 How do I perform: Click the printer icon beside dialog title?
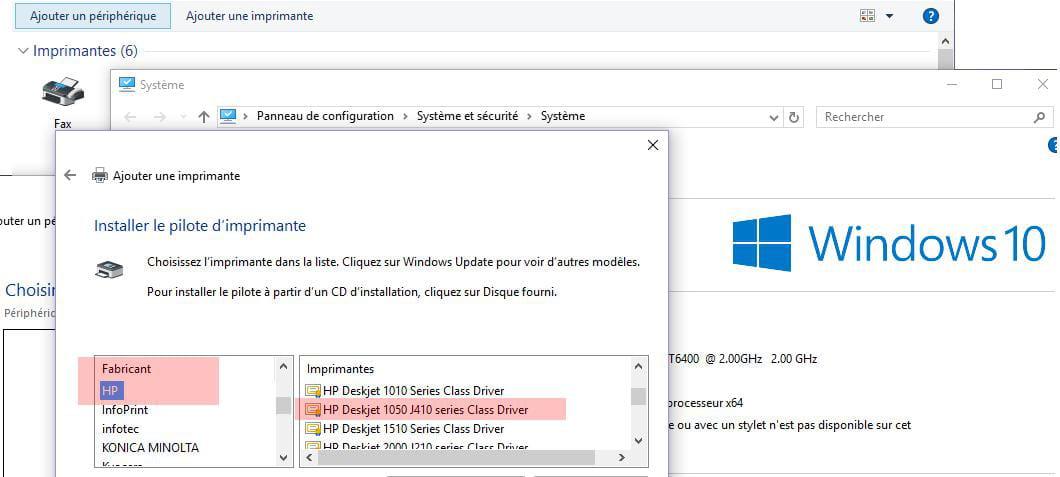99,176
